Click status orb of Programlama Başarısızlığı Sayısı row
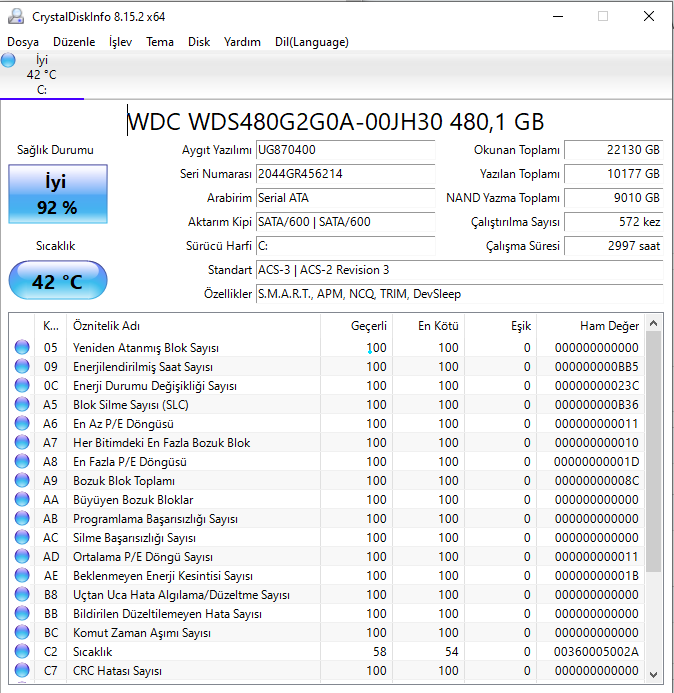 click(x=22, y=518)
